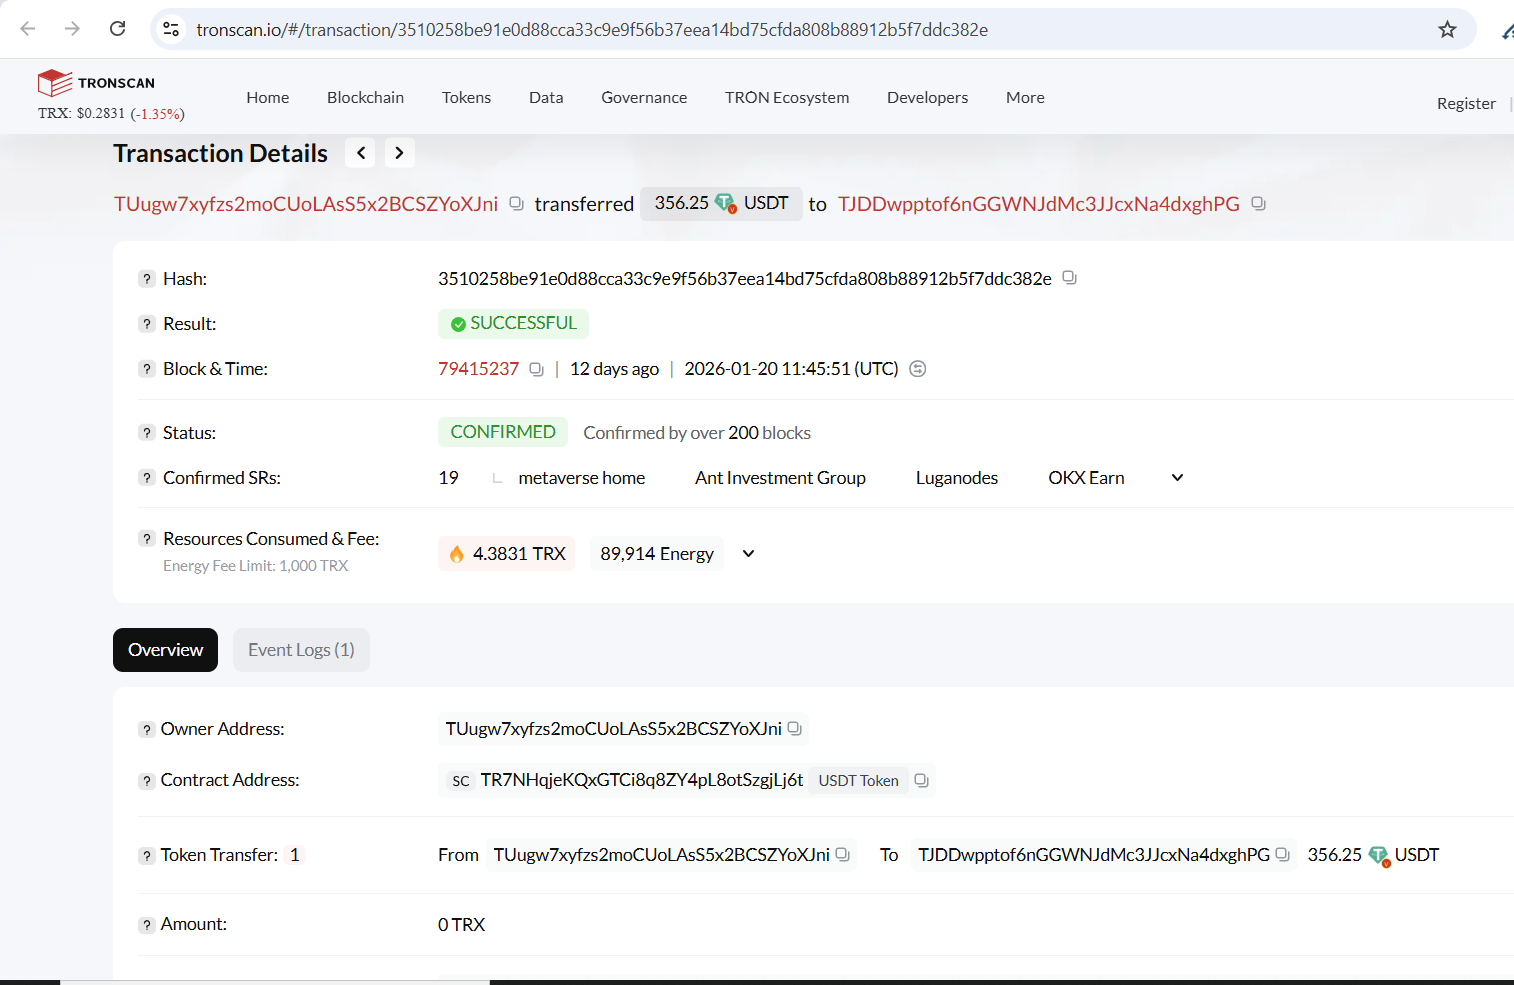Open the OKX Earn SR

coord(1086,478)
